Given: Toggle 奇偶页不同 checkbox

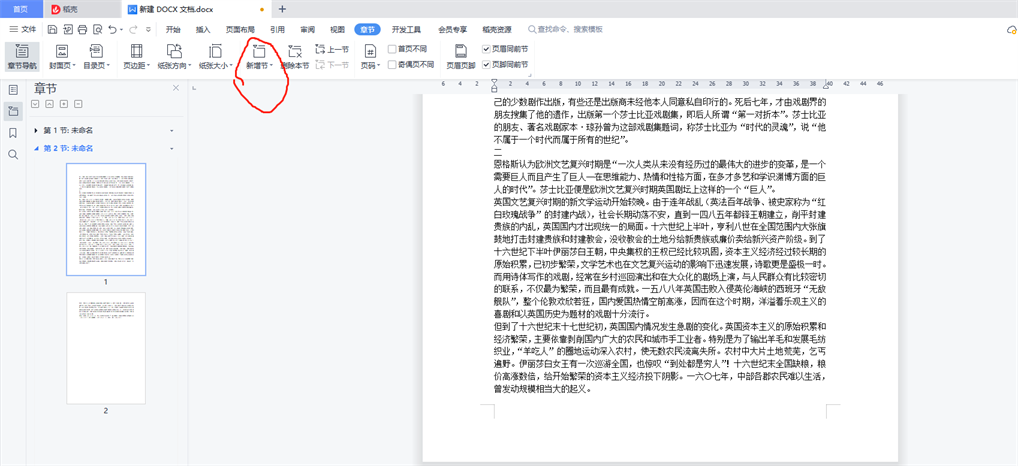Looking at the screenshot, I should [393, 64].
